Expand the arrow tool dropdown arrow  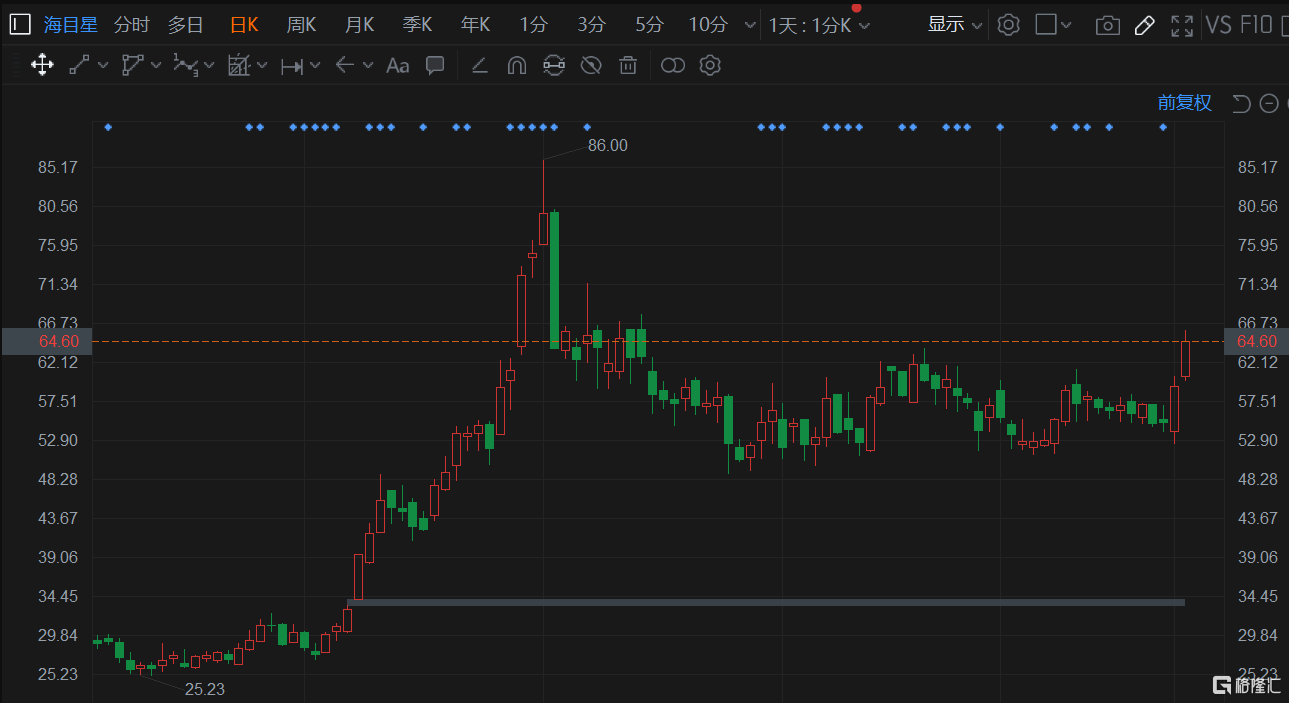click(368, 66)
